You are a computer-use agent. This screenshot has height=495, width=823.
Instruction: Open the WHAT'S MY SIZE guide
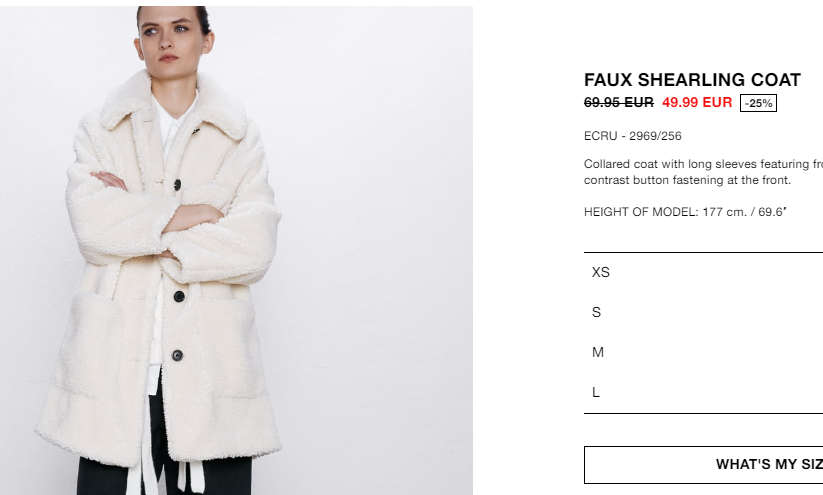703,465
